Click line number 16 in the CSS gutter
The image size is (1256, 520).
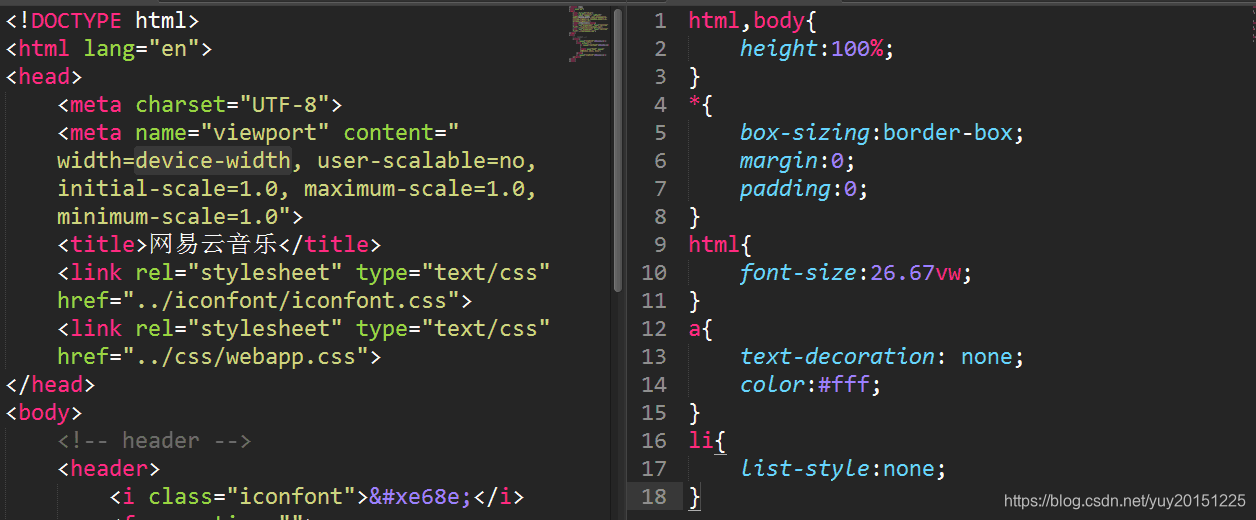click(653, 440)
